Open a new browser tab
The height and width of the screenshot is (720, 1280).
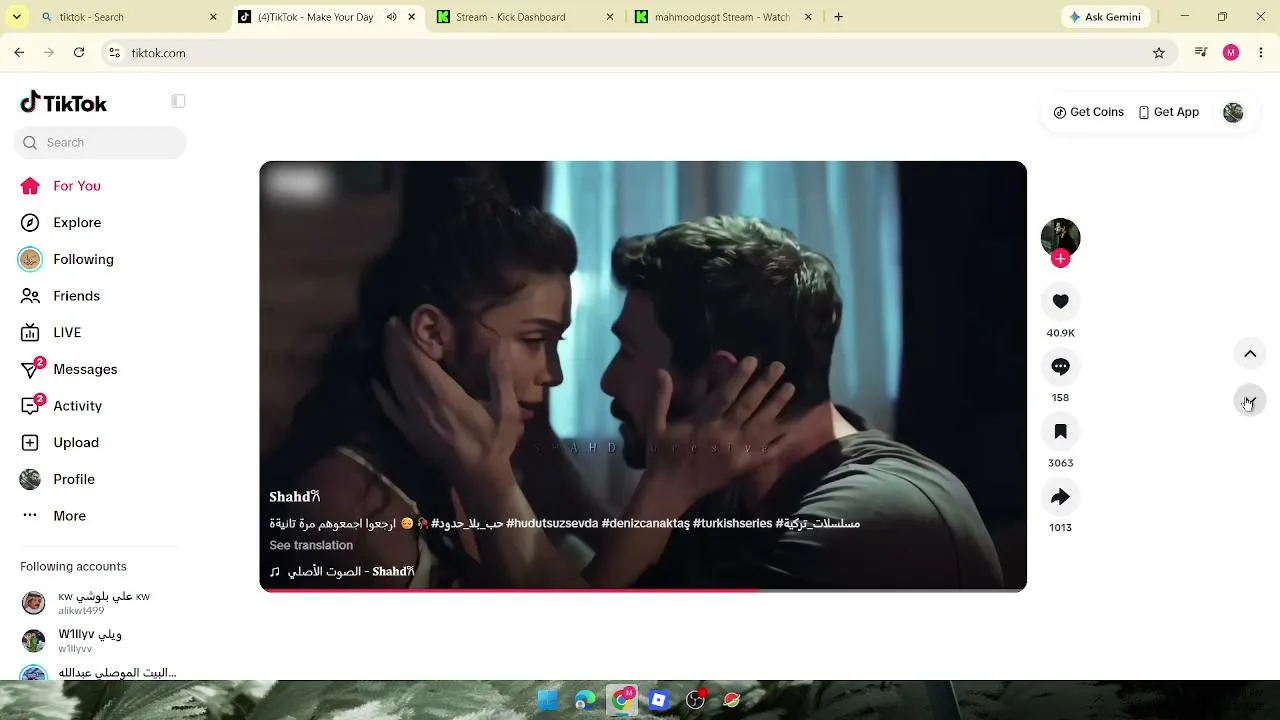click(x=838, y=17)
